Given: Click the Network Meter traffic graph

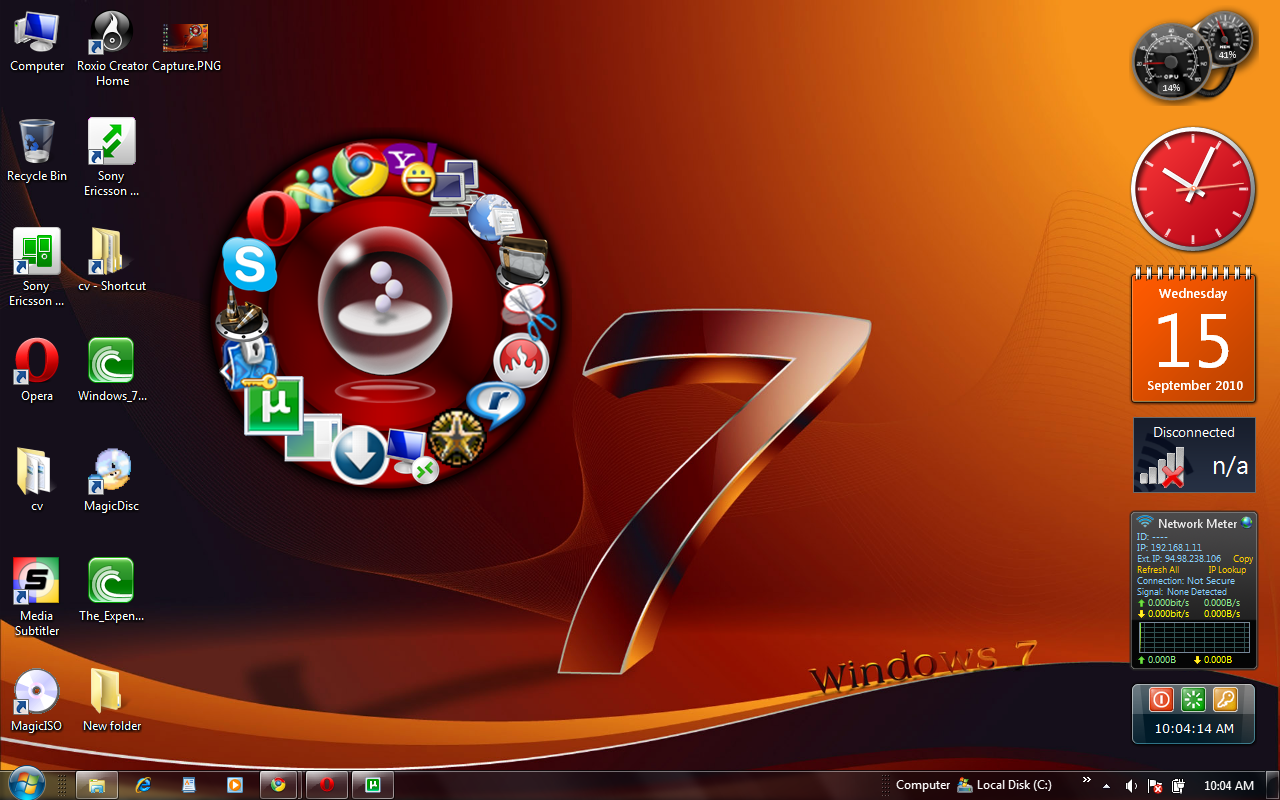Looking at the screenshot, I should click(1194, 637).
